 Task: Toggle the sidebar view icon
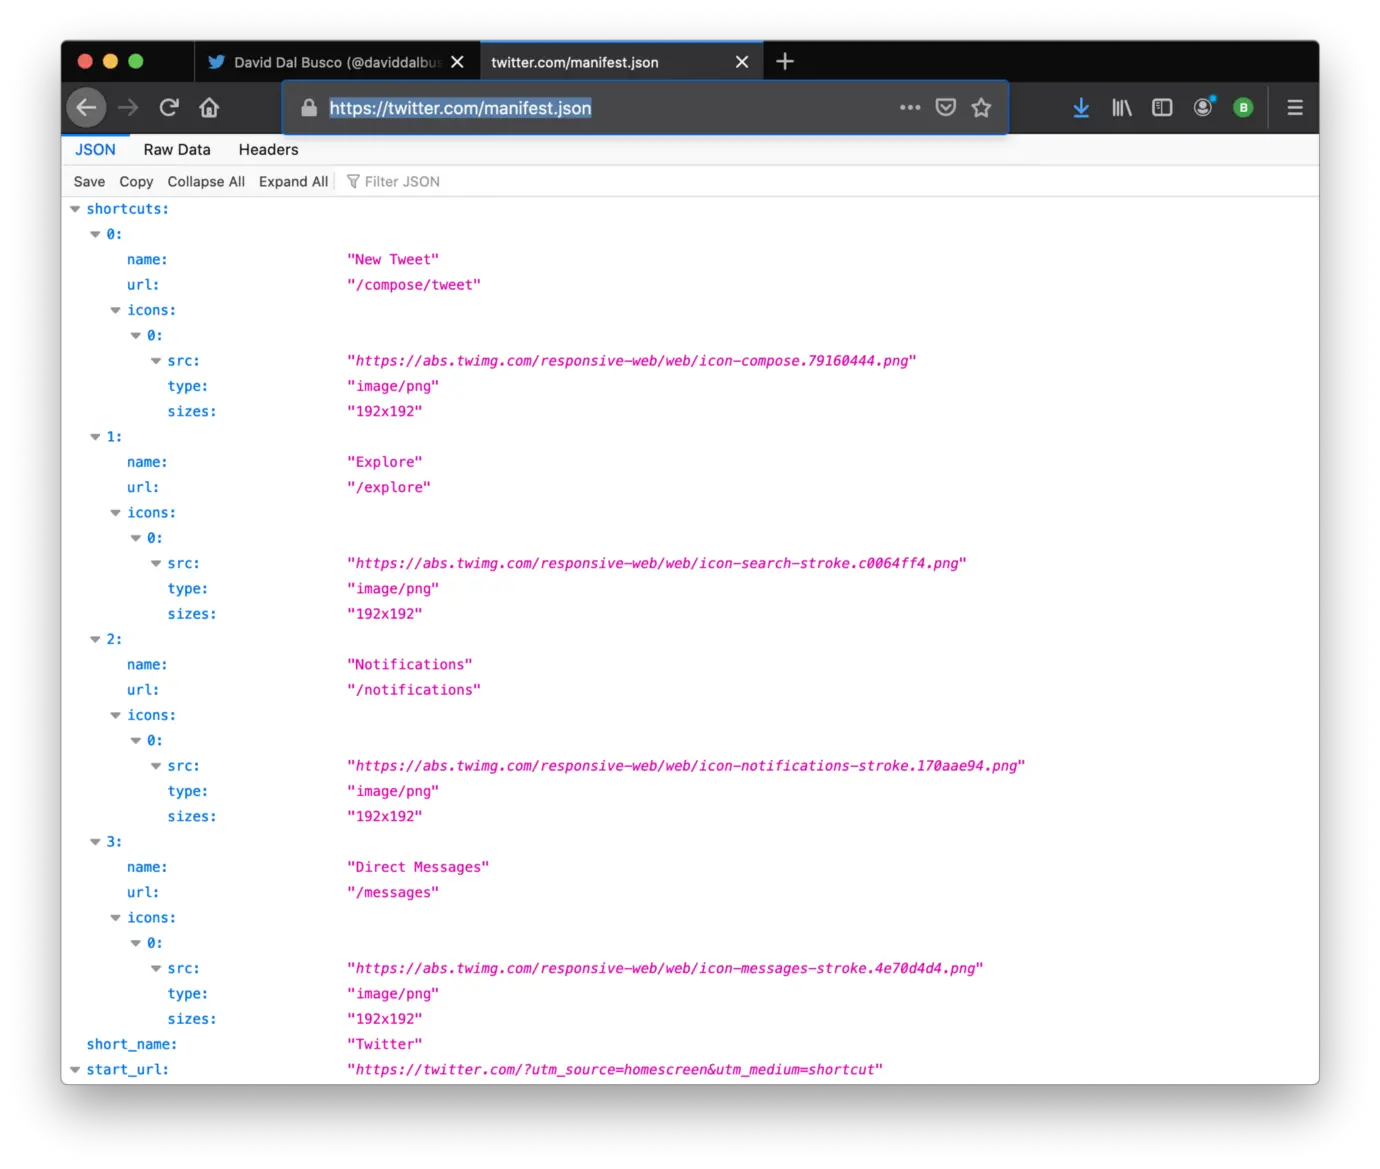(x=1162, y=108)
